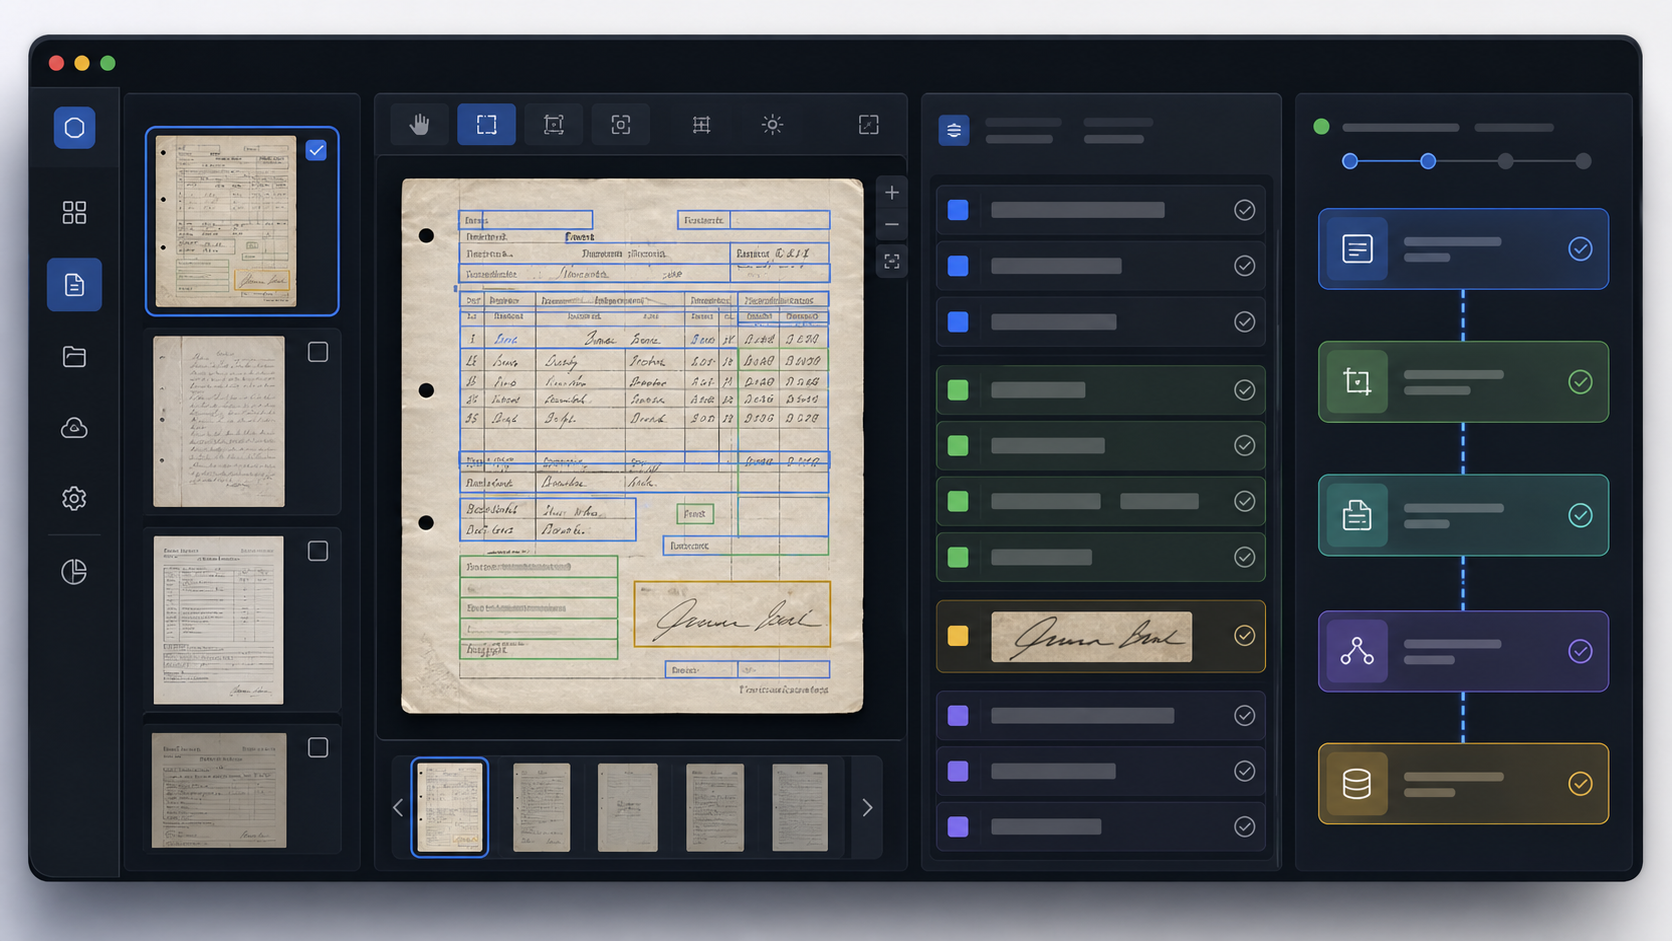Toggle the check circle on the teal file card
Screen dimensions: 1672x941
(1580, 515)
